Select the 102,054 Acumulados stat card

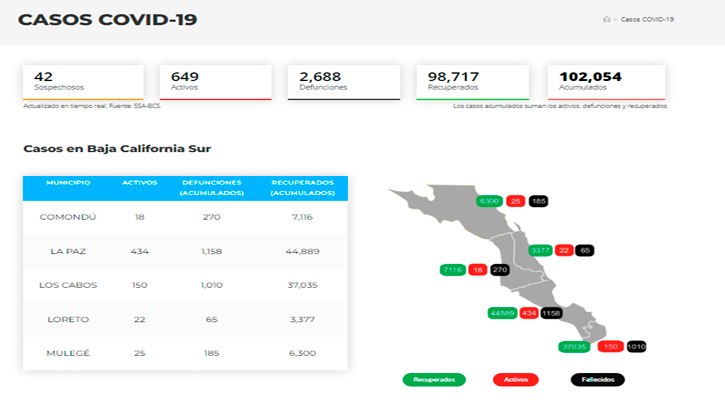tap(606, 82)
